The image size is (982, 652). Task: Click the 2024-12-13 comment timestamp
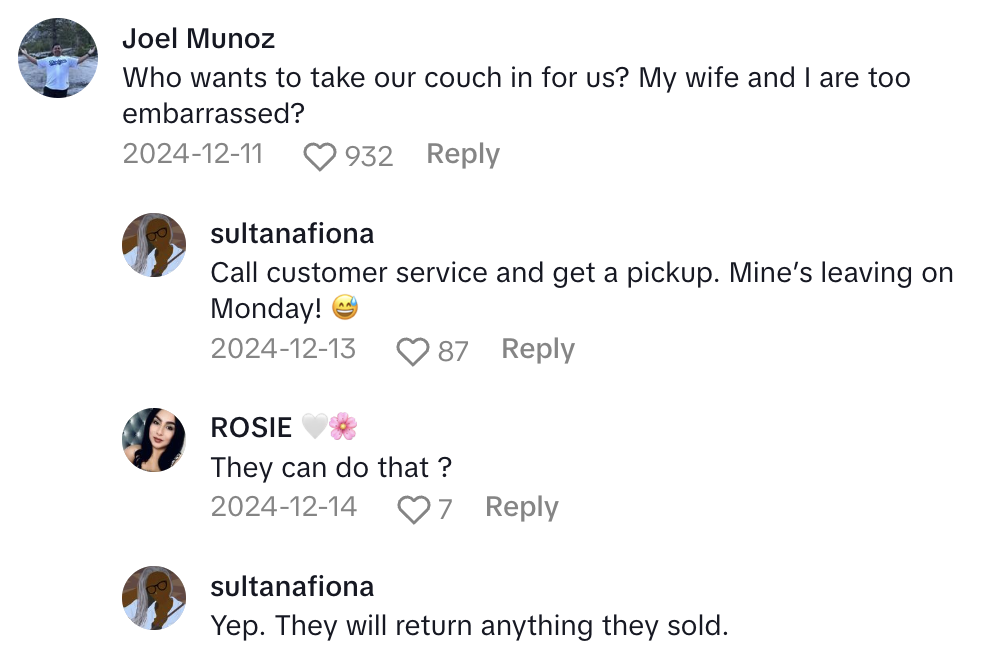(283, 349)
